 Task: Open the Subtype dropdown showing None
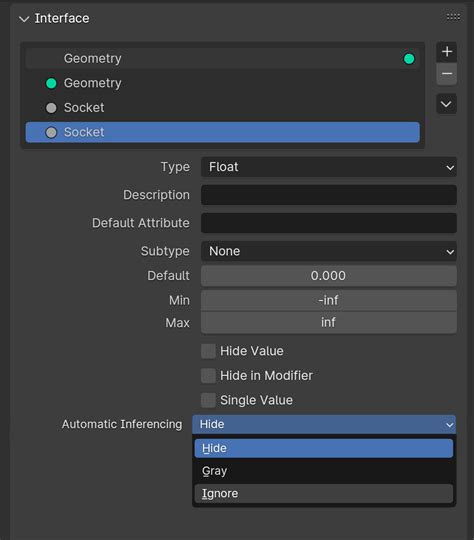click(x=329, y=251)
